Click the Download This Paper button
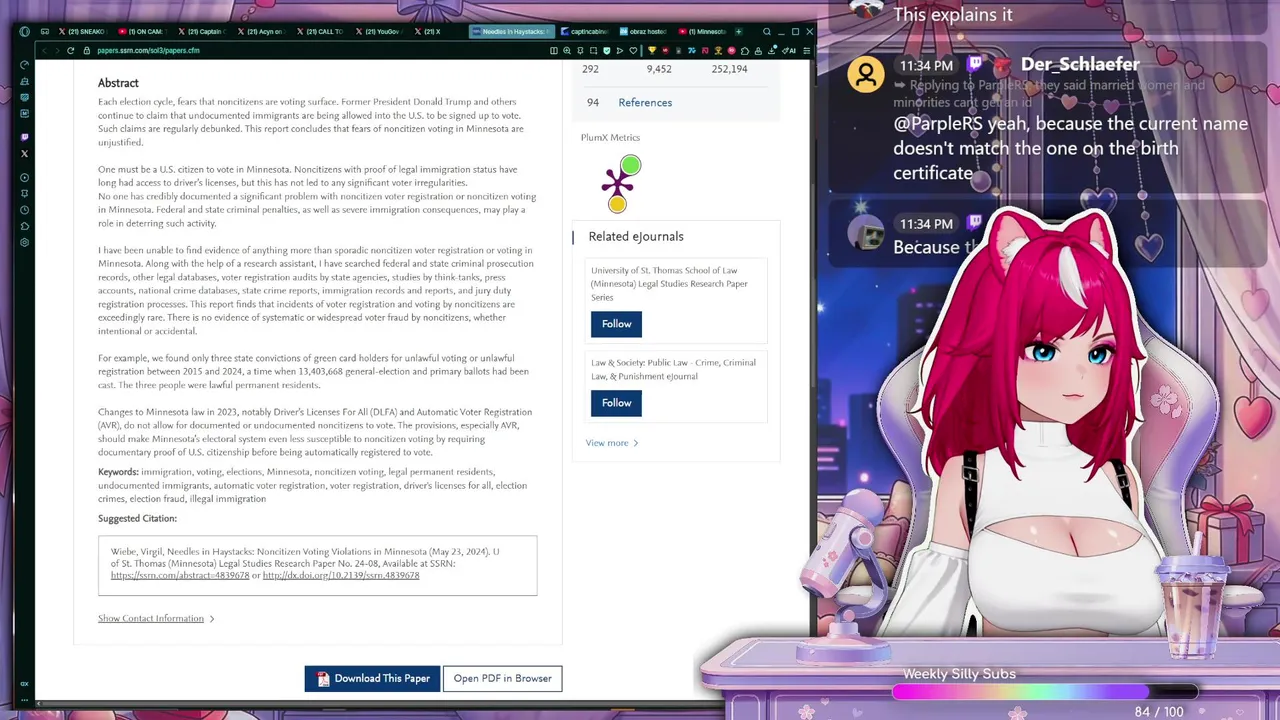Image resolution: width=1280 pixels, height=720 pixels. pos(372,678)
